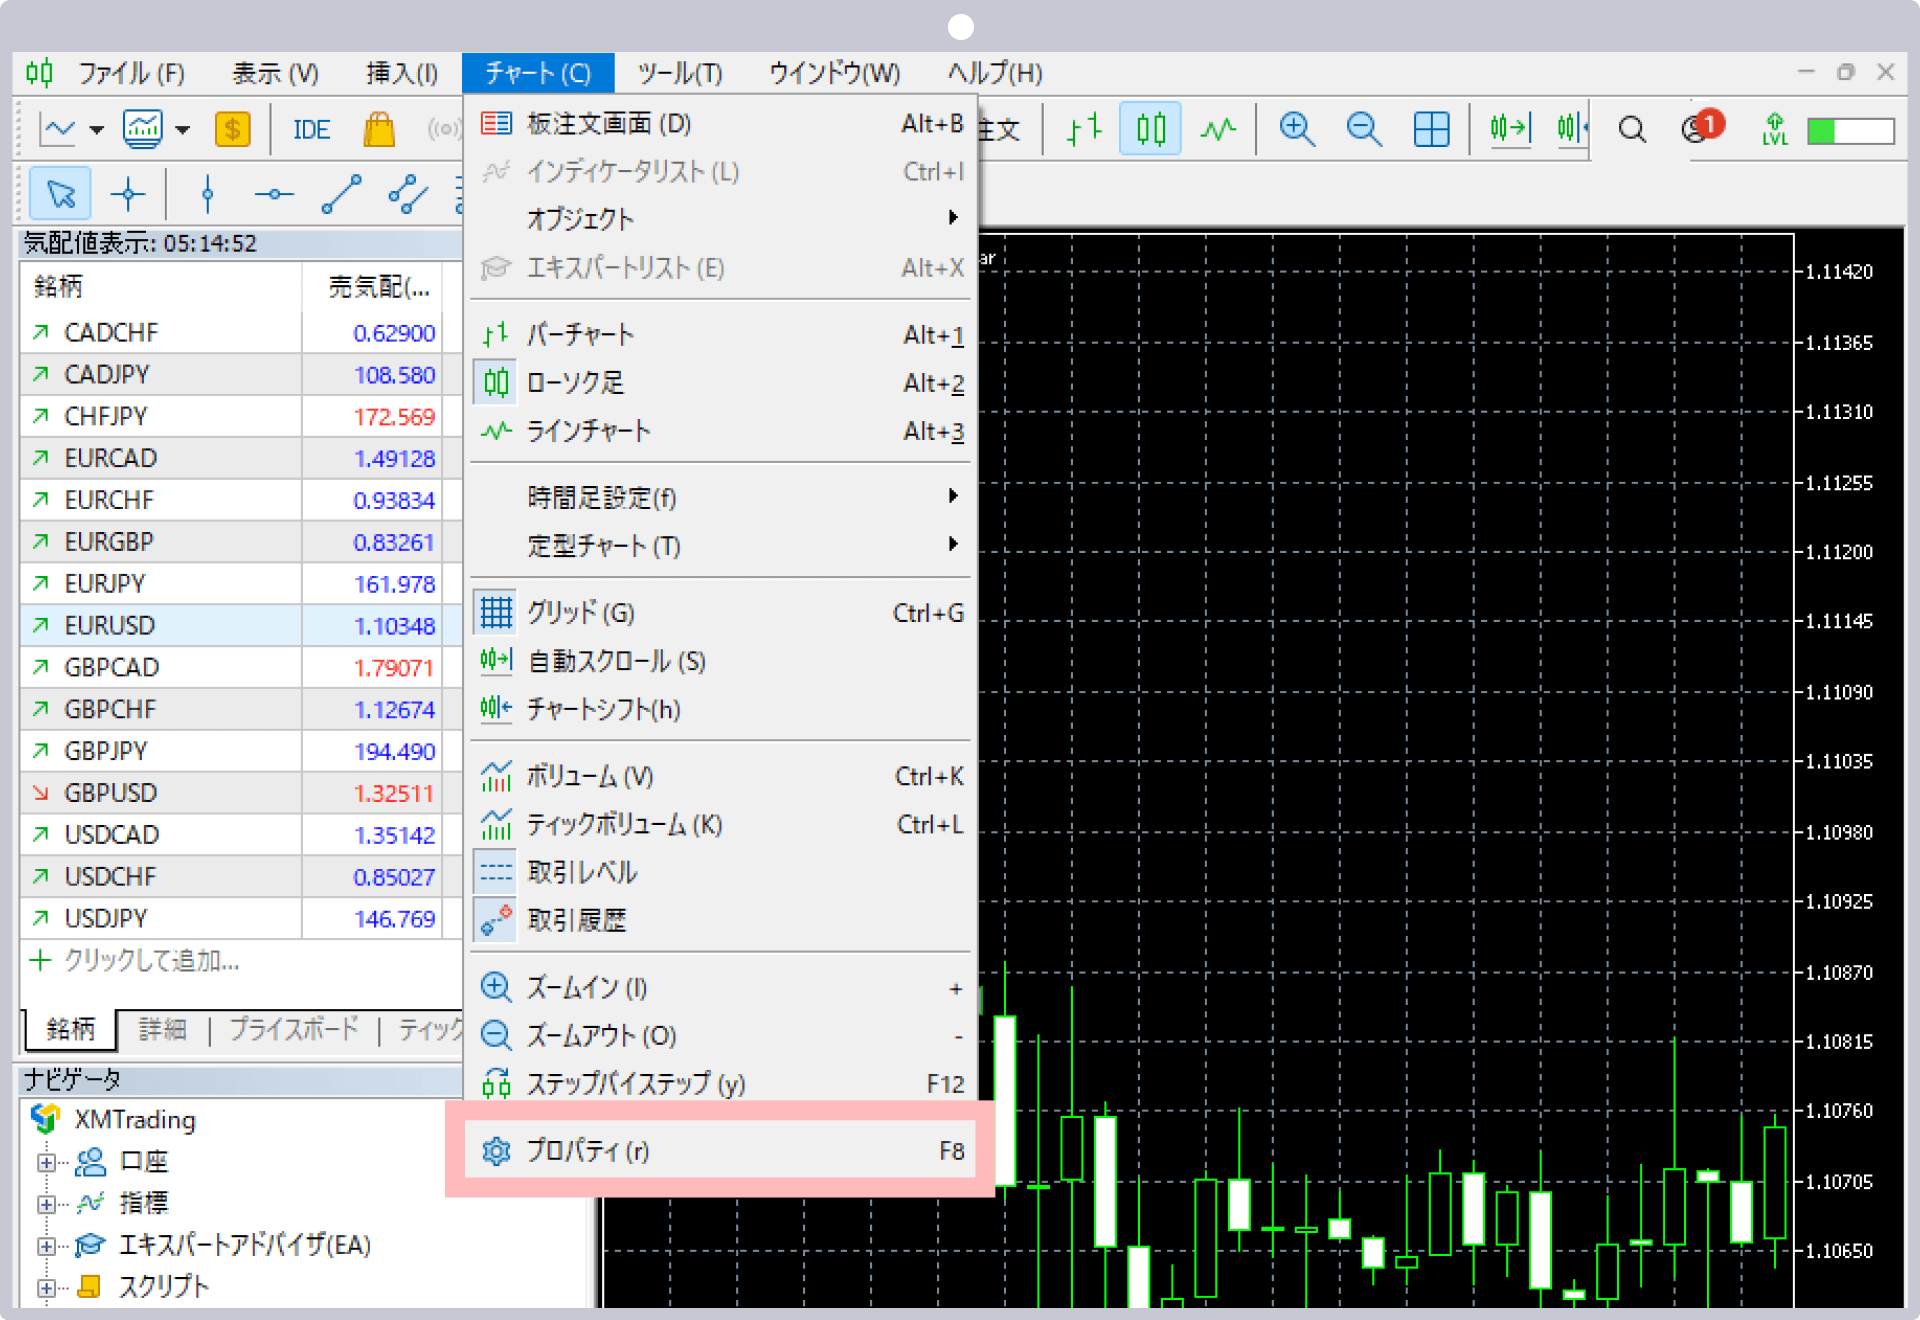This screenshot has height=1320, width=1920.
Task: Click the auto scroll toolbar icon
Action: 1510,129
